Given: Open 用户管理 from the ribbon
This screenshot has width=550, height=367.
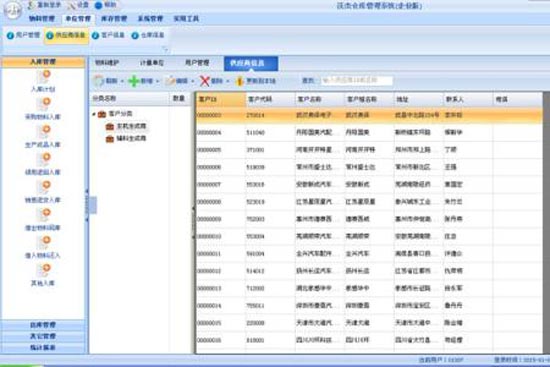Looking at the screenshot, I should pos(24,35).
